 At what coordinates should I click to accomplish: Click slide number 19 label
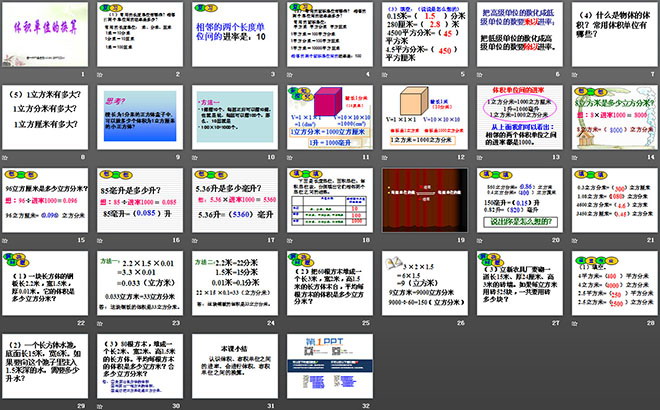coord(461,240)
